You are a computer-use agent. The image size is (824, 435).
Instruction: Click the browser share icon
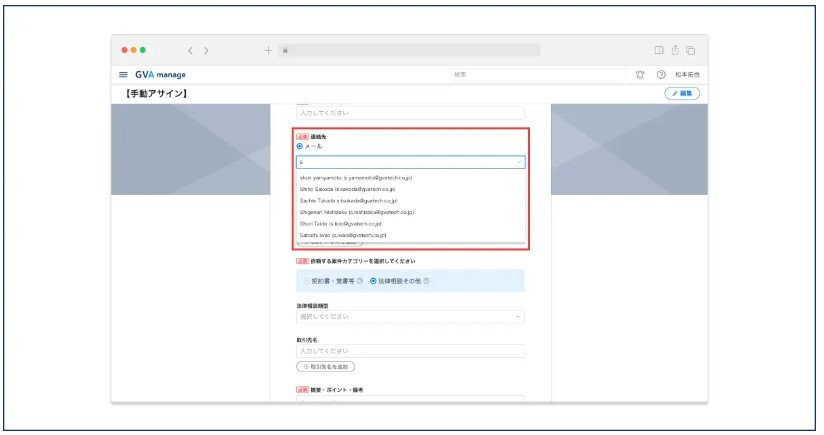click(675, 50)
